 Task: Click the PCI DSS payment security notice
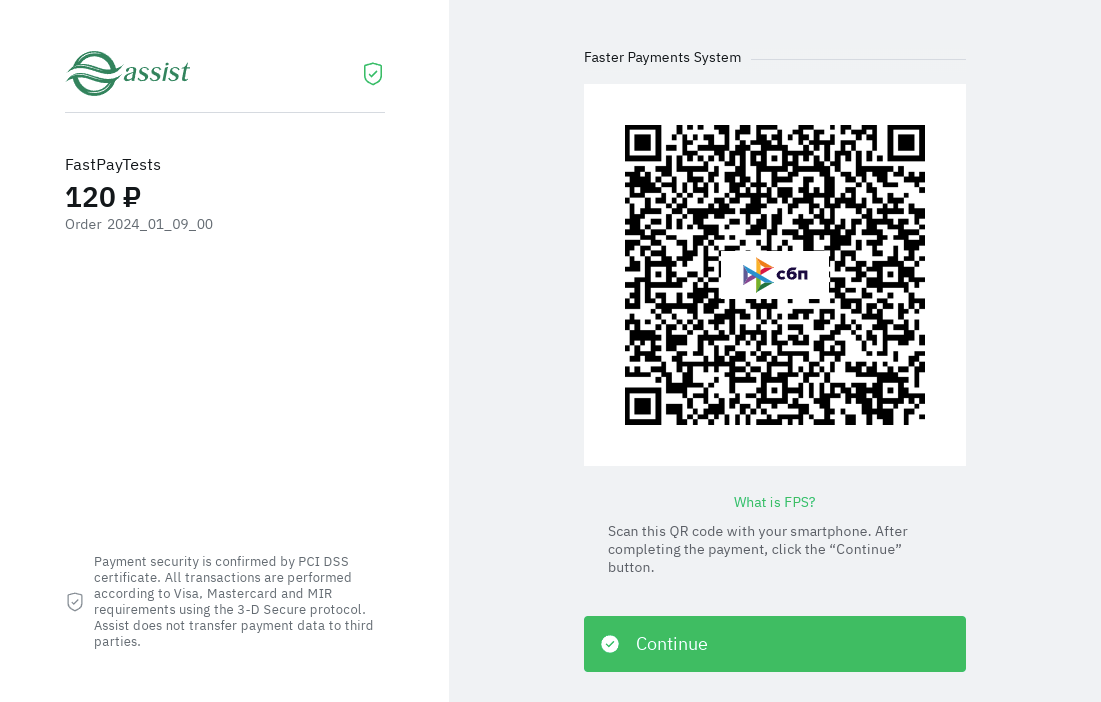point(234,602)
